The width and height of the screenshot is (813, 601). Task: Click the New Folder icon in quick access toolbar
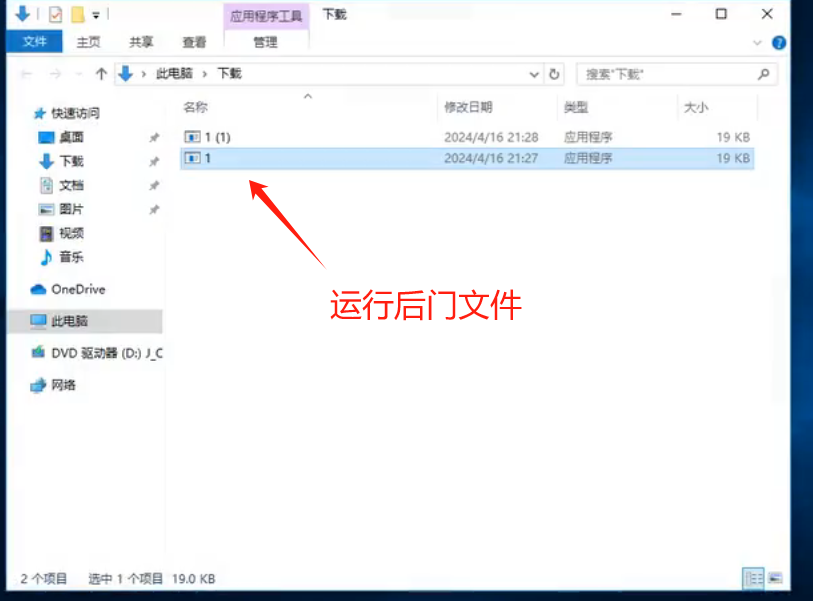77,15
